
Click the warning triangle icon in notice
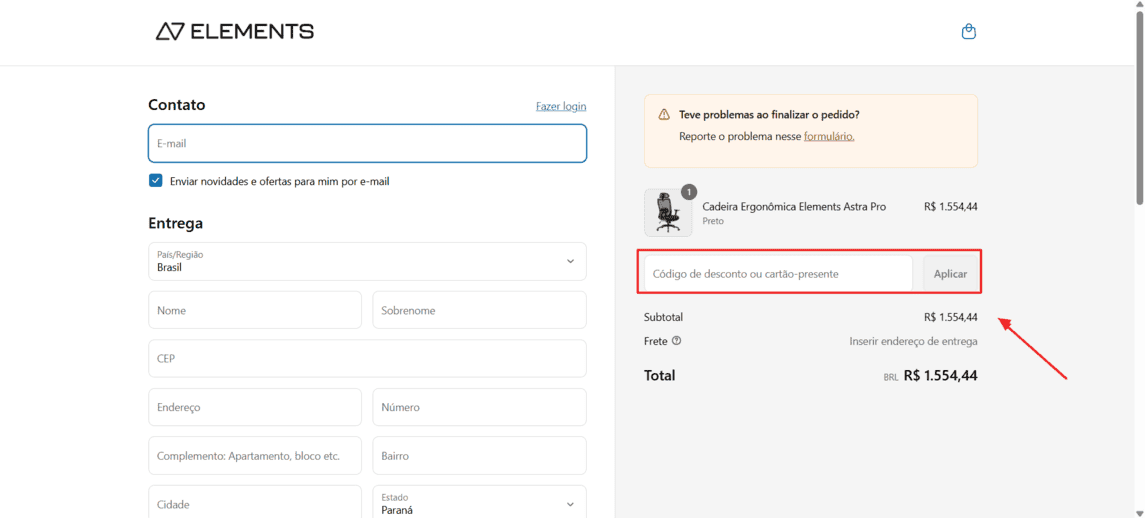point(664,115)
